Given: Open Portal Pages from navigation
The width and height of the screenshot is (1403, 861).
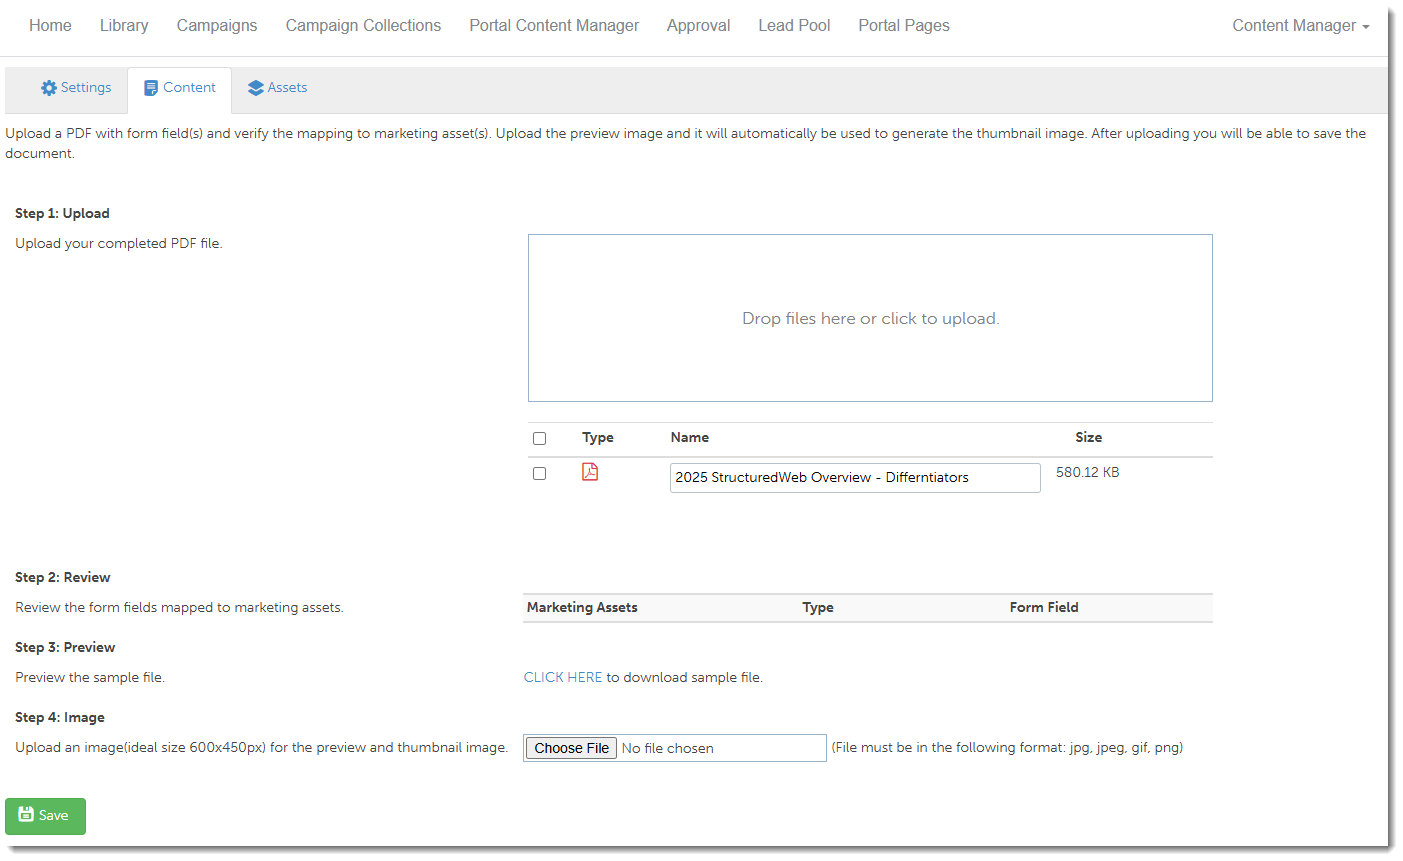Looking at the screenshot, I should tap(904, 26).
